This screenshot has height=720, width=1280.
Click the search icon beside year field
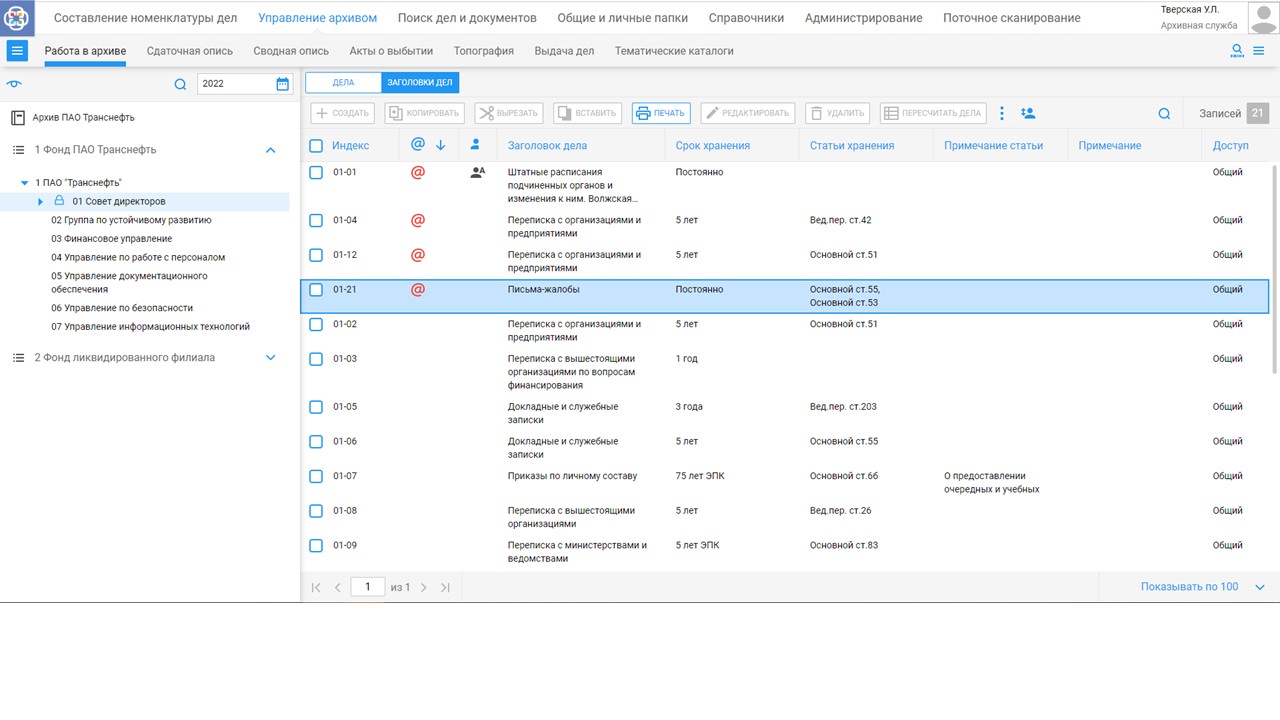point(180,85)
